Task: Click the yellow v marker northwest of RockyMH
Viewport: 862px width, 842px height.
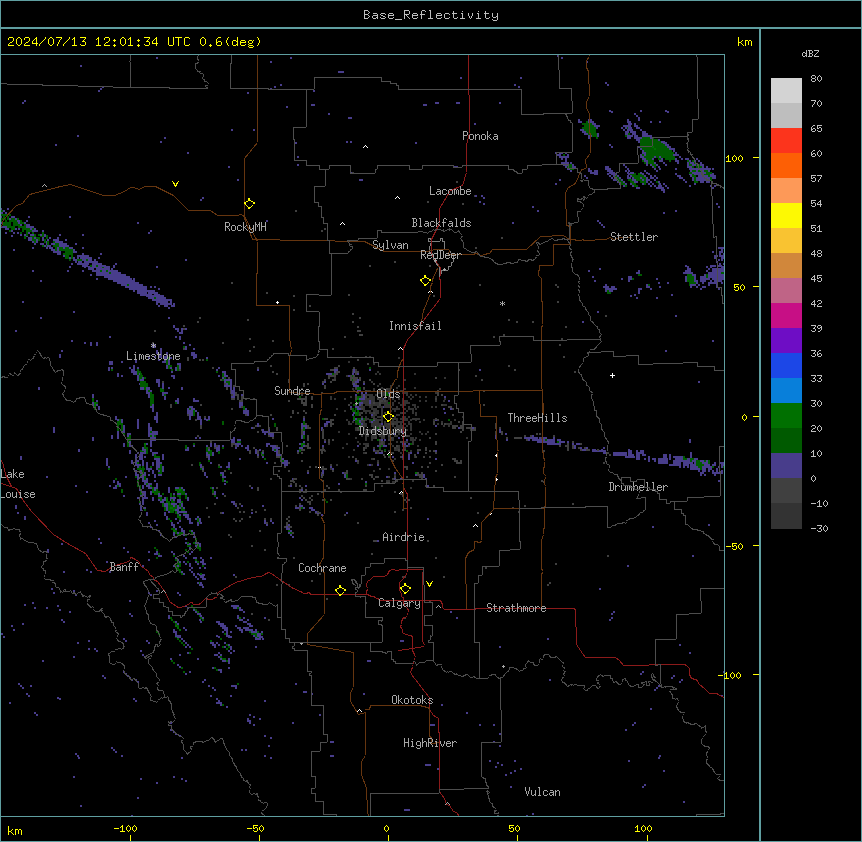Action: click(x=175, y=184)
